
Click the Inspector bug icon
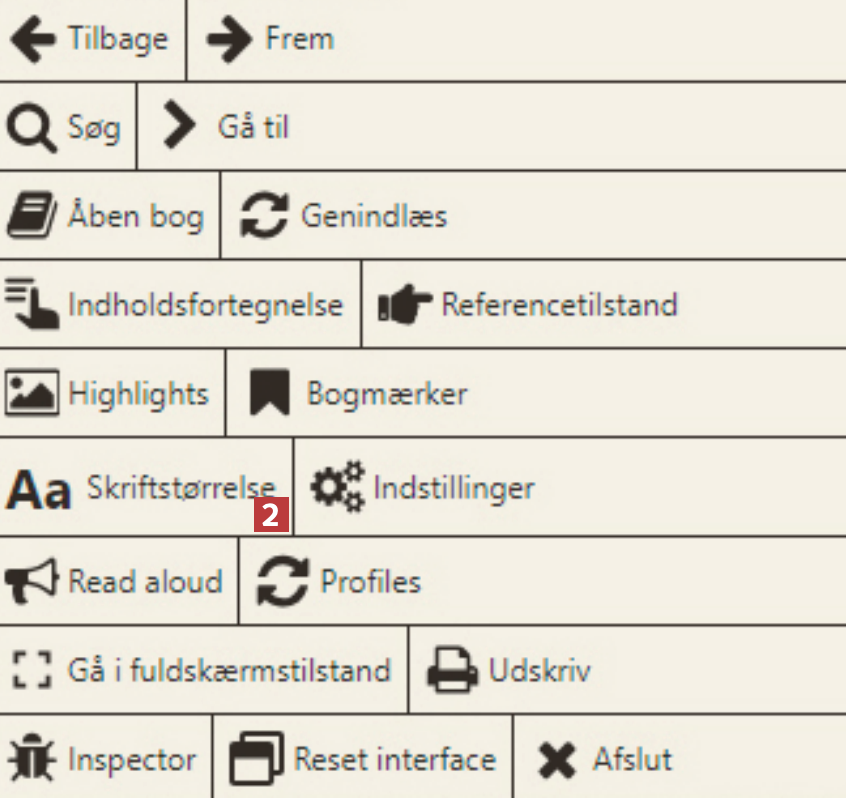(31, 760)
